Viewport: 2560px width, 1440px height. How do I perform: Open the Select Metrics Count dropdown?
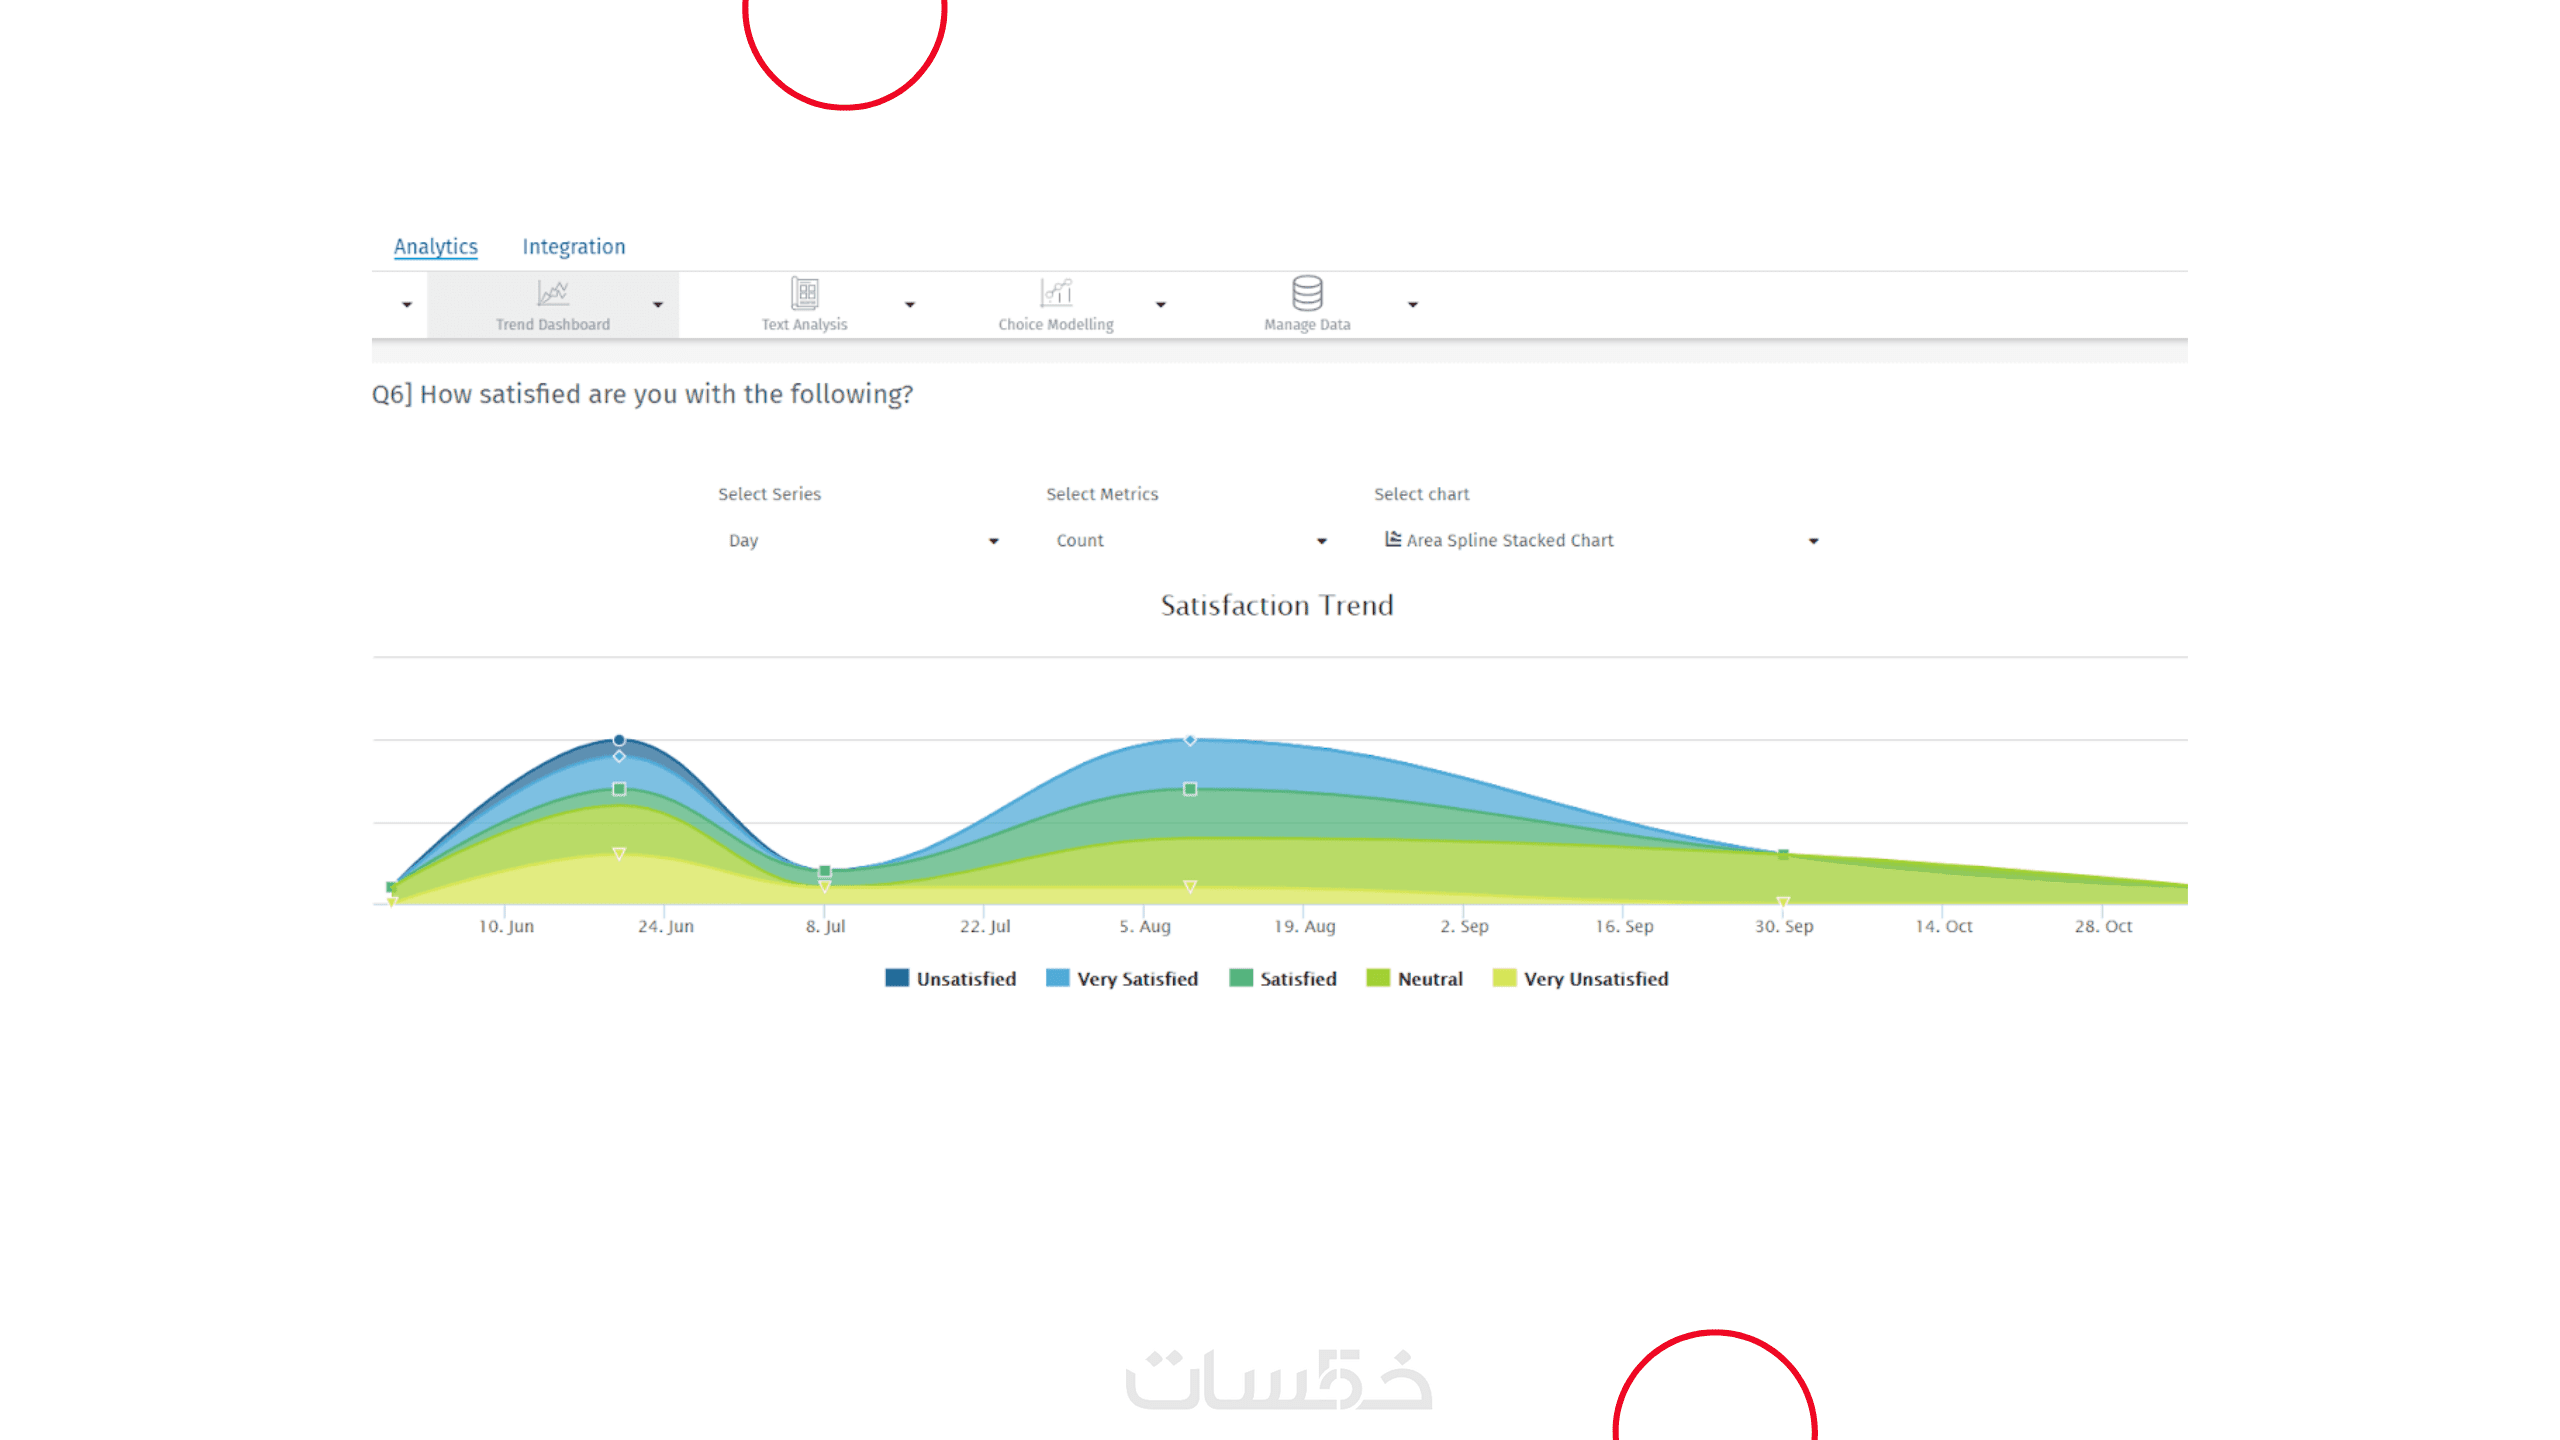(x=1321, y=541)
